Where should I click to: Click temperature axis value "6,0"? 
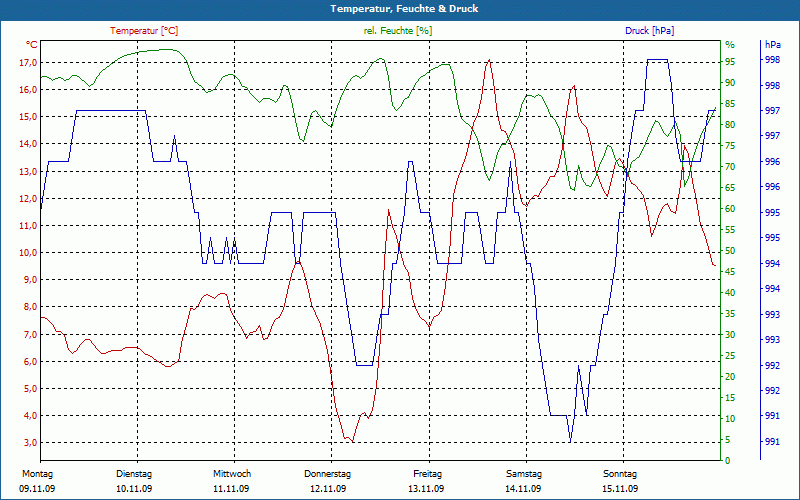[x=30, y=361]
